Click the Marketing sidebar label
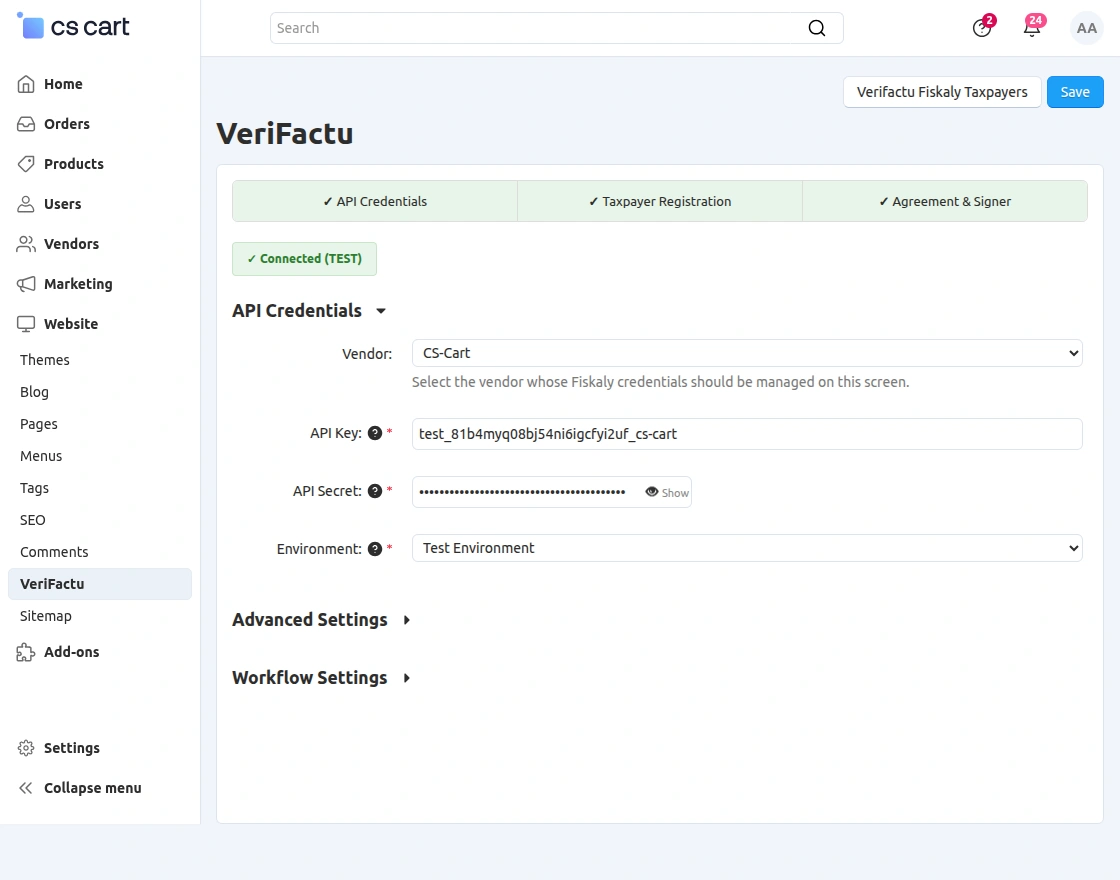Image resolution: width=1120 pixels, height=880 pixels. point(79,284)
